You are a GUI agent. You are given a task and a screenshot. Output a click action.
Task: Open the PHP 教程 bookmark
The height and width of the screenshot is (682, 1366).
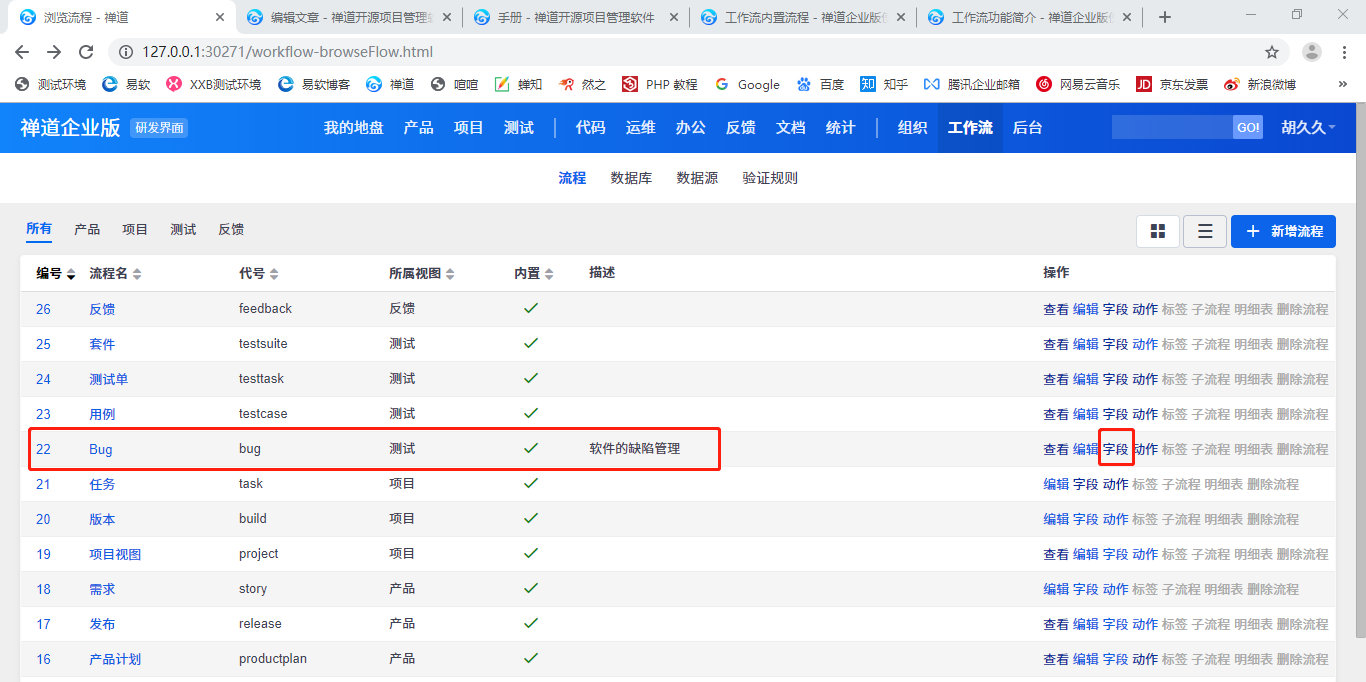click(x=660, y=84)
